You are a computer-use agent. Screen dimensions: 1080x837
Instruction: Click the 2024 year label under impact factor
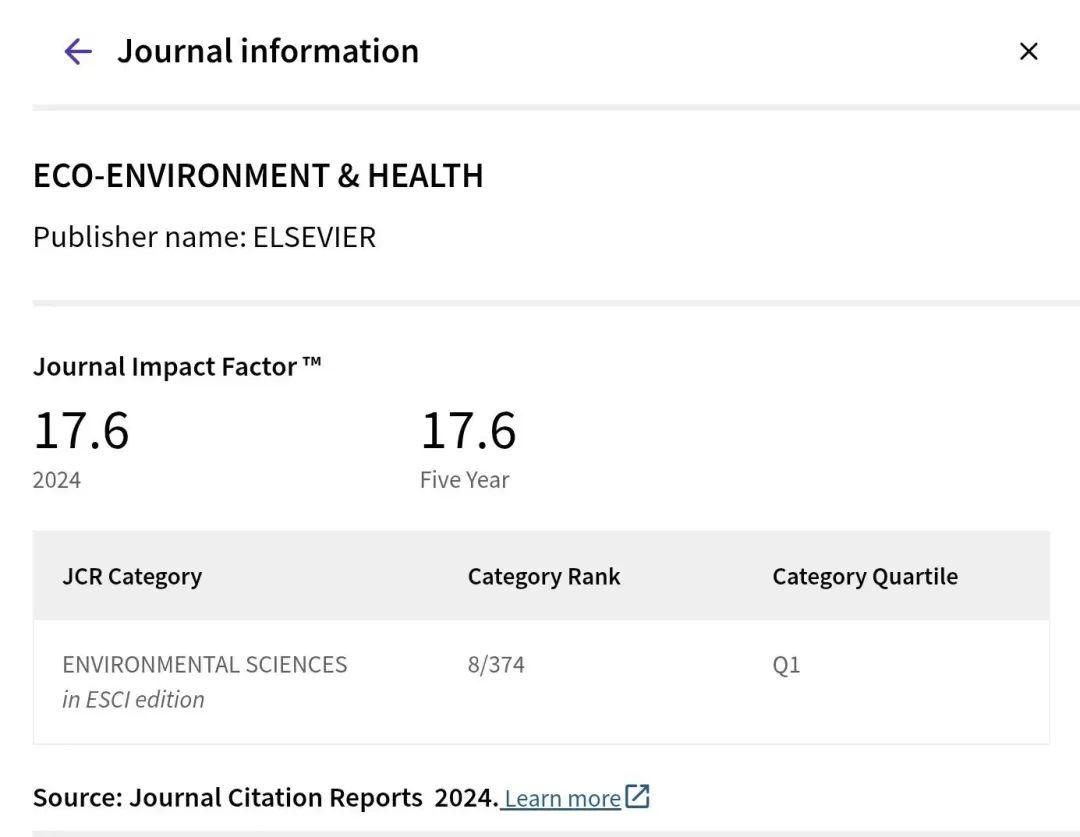tap(57, 480)
